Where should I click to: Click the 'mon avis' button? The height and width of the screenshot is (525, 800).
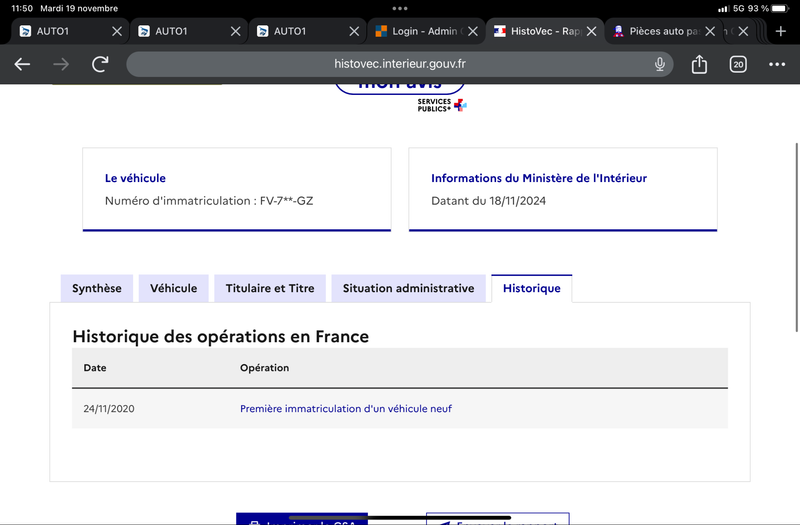[399, 87]
